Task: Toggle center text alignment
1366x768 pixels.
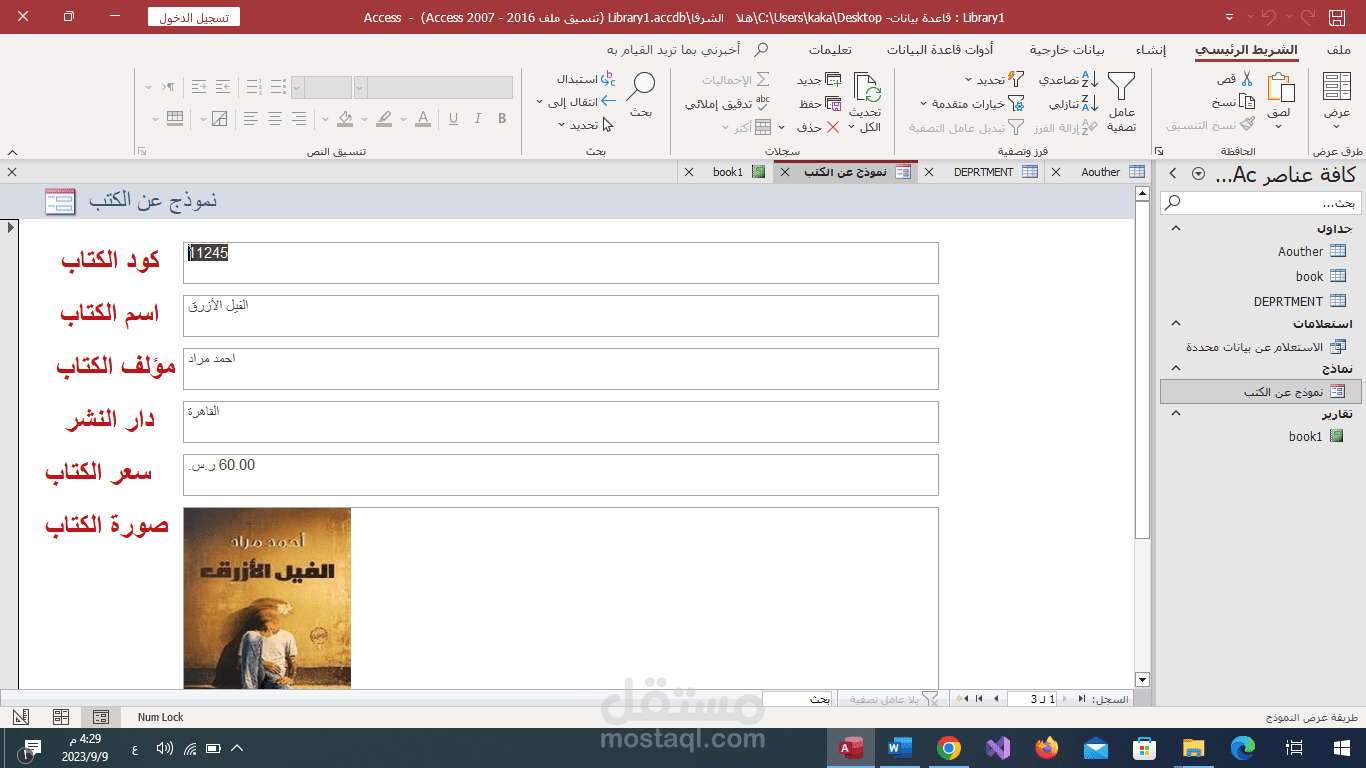Action: click(274, 119)
